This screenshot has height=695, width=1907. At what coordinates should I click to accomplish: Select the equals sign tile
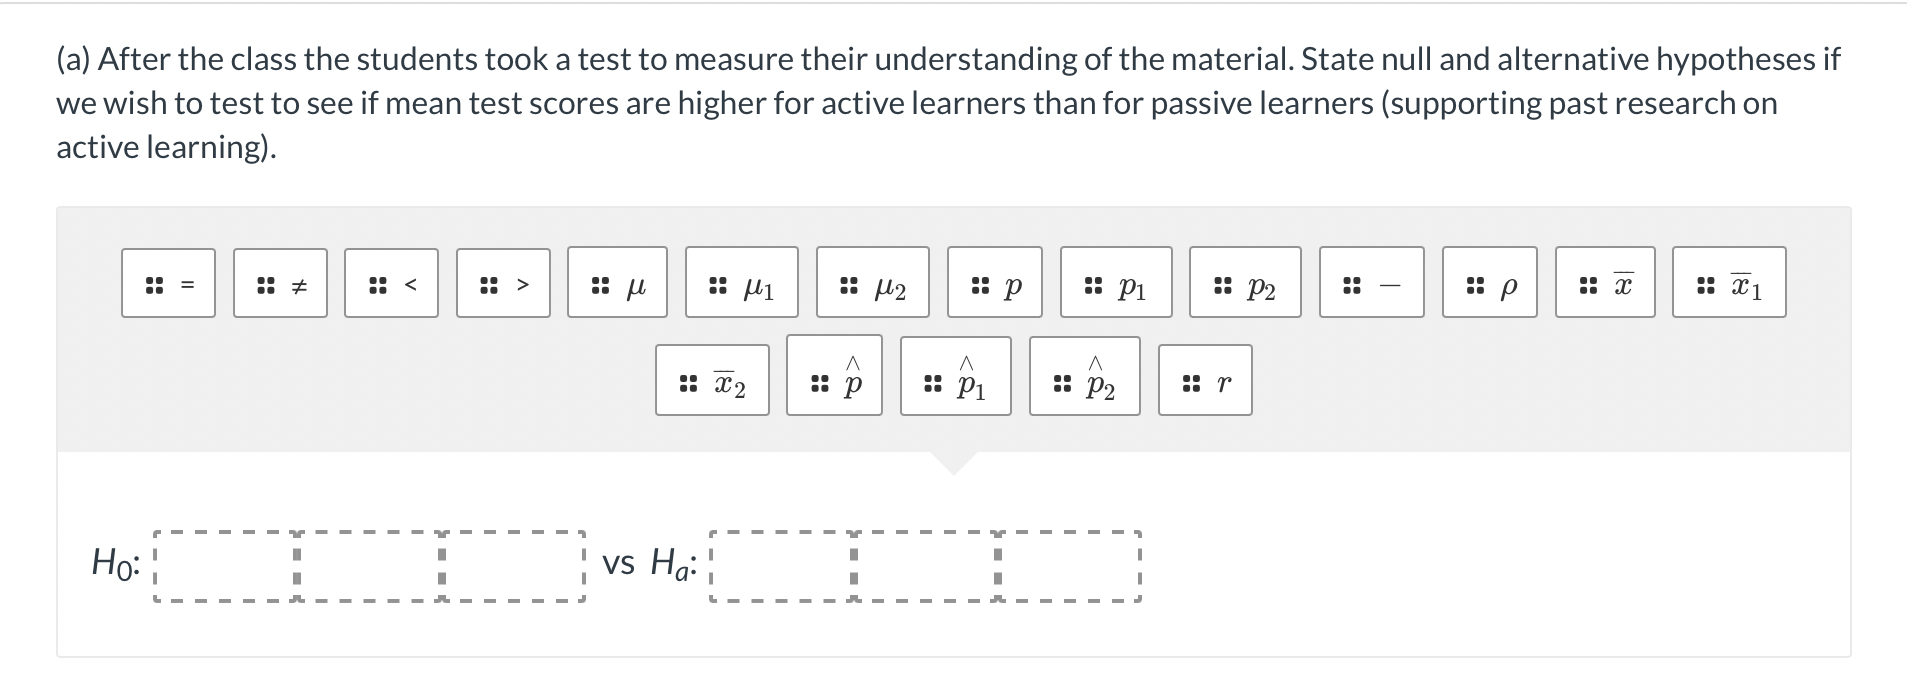pyautogui.click(x=168, y=283)
